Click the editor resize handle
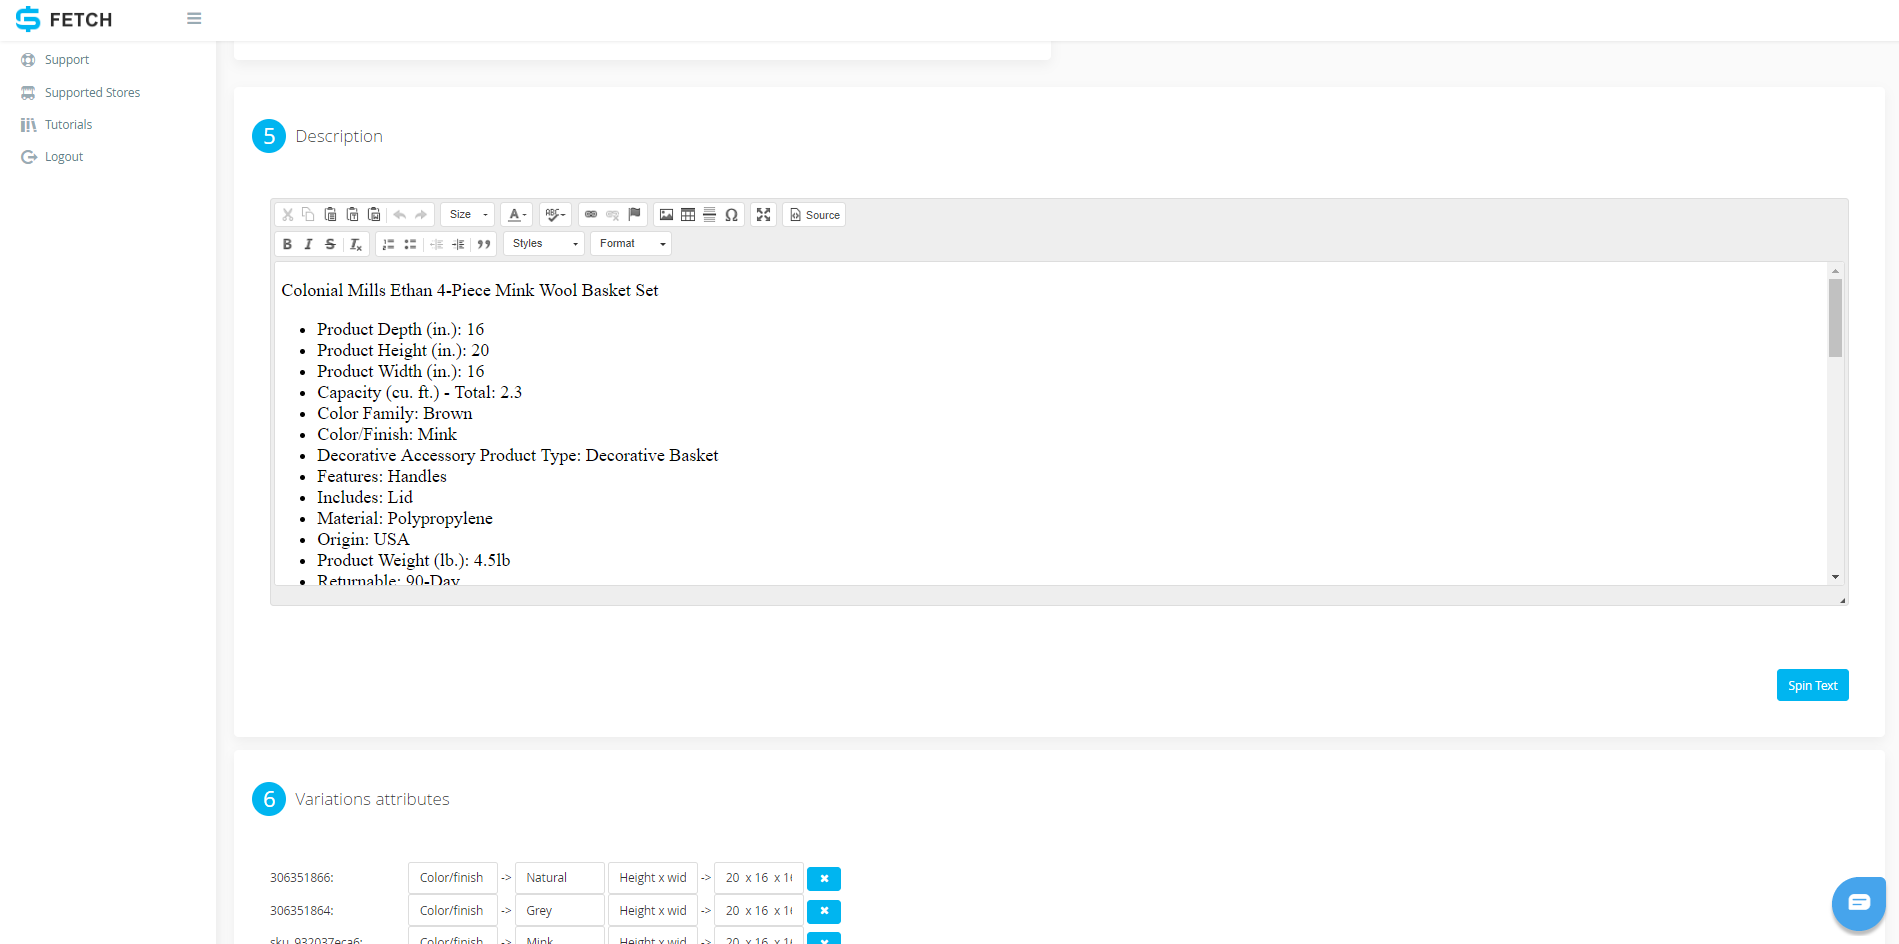 [1842, 600]
